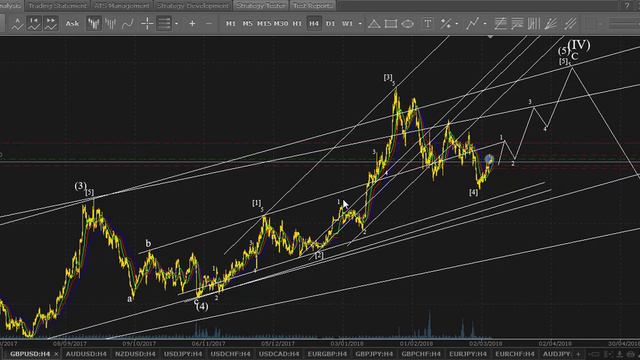The image size is (640, 360).
Task: Open the help question mark icon
Action: [x=627, y=5]
